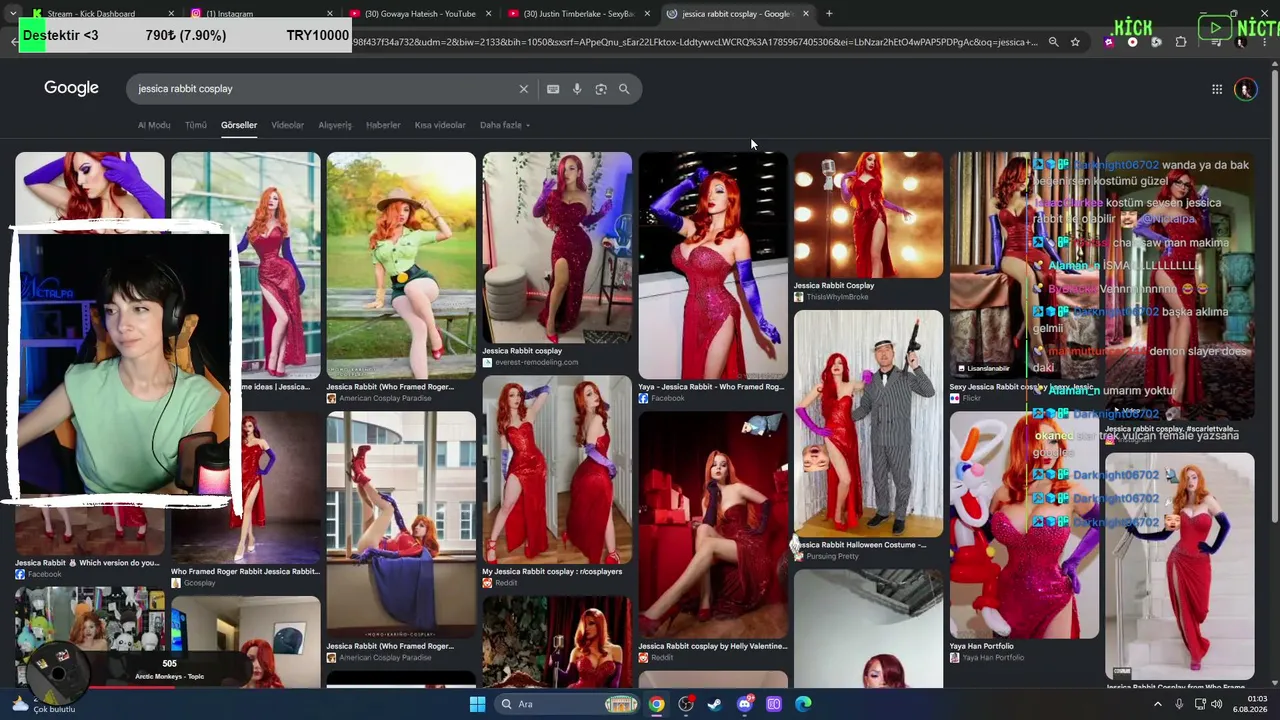Submit search with the magnifying glass icon
Image resolution: width=1280 pixels, height=720 pixels.
(624, 89)
